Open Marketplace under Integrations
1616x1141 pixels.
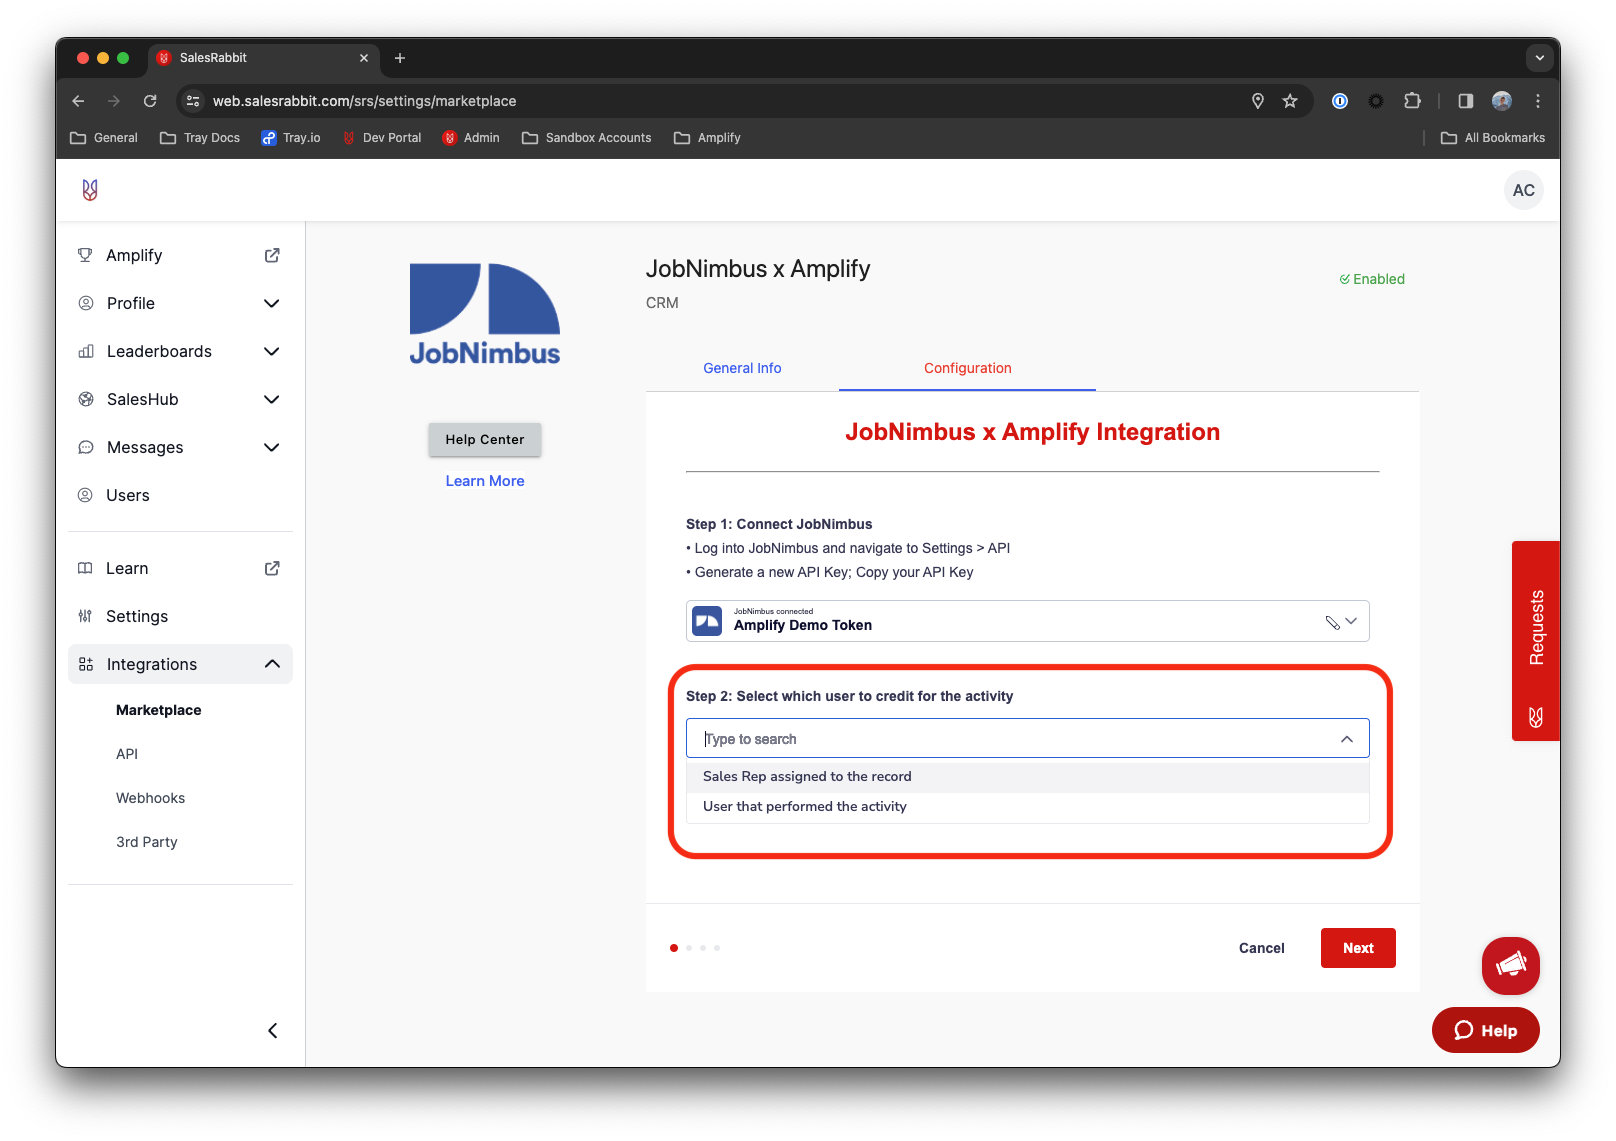point(159,710)
